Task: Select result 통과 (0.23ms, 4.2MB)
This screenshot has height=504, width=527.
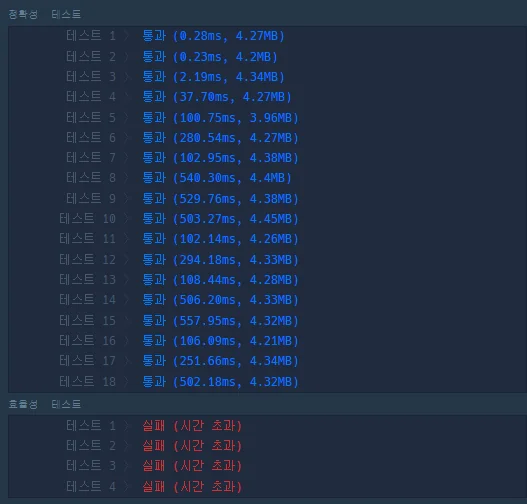Action: pyautogui.click(x=210, y=56)
